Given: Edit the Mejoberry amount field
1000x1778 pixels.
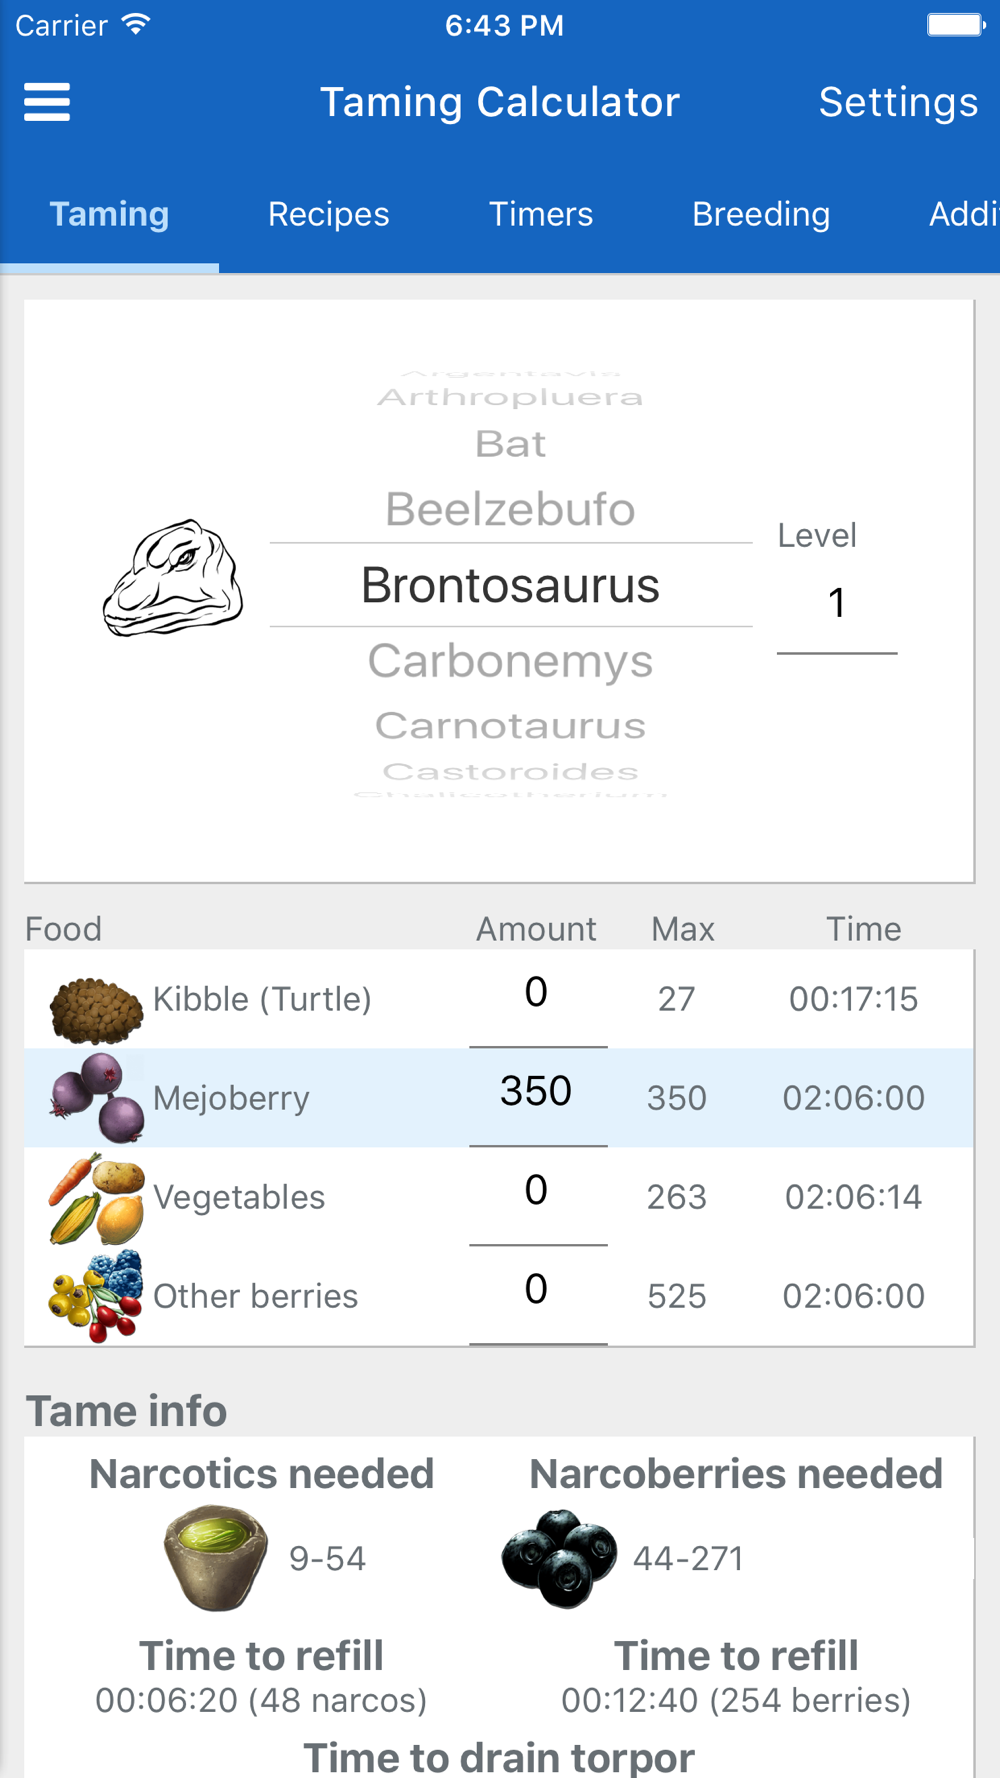Looking at the screenshot, I should 537,1091.
